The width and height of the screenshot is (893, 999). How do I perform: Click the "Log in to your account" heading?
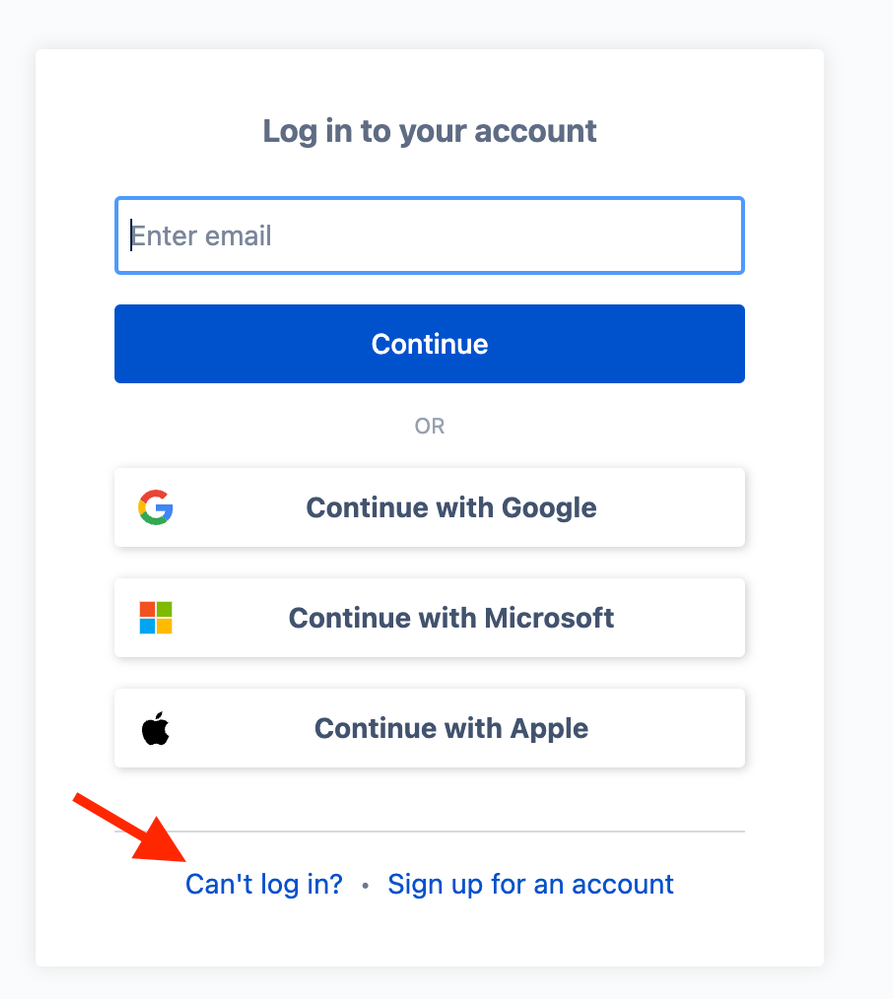[429, 132]
